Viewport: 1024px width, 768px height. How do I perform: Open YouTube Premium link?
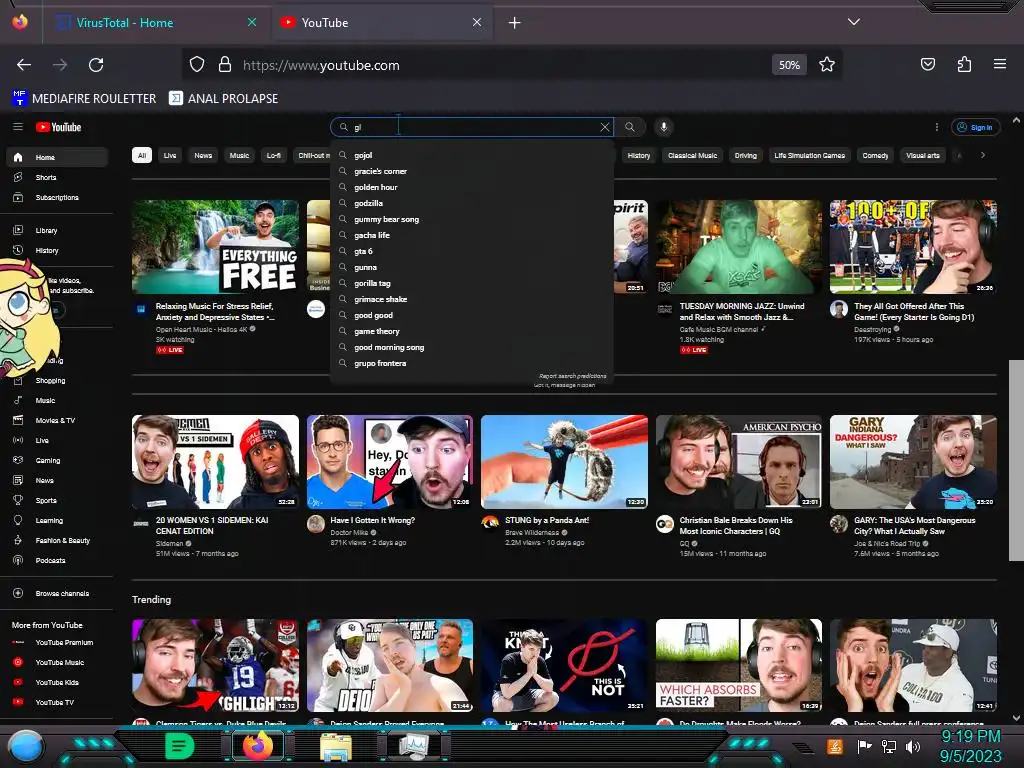(57, 643)
